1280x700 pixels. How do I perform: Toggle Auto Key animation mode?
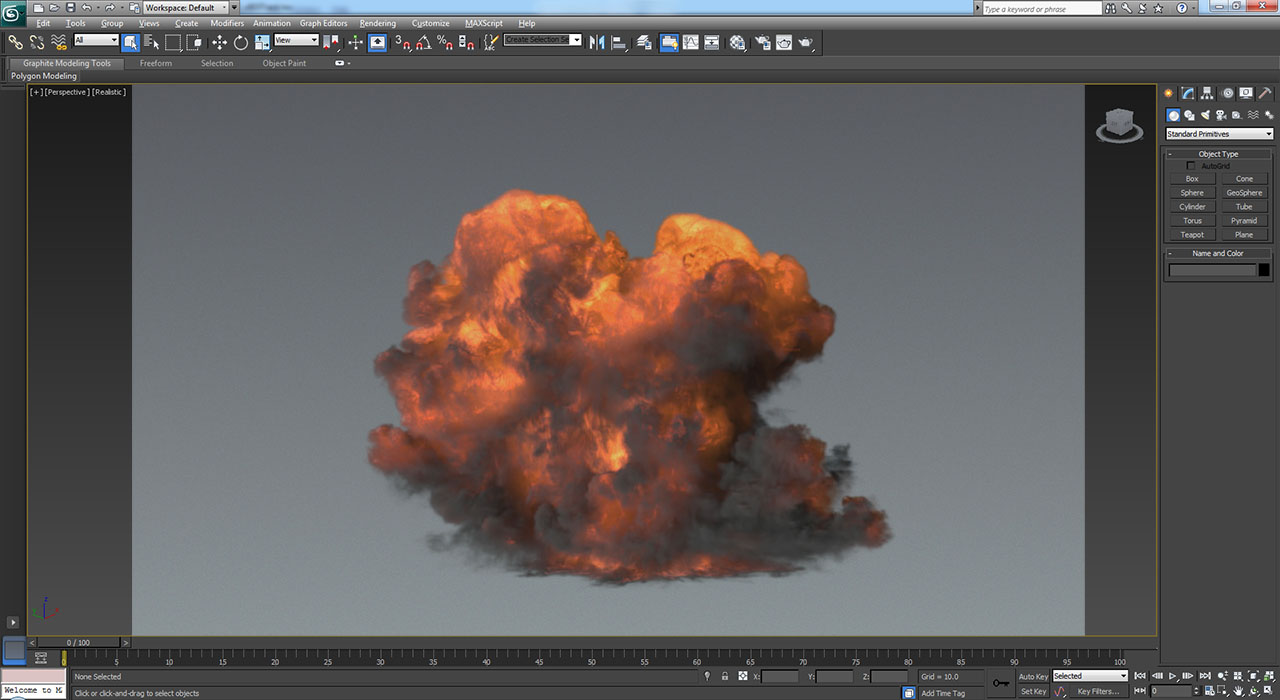(x=1033, y=677)
